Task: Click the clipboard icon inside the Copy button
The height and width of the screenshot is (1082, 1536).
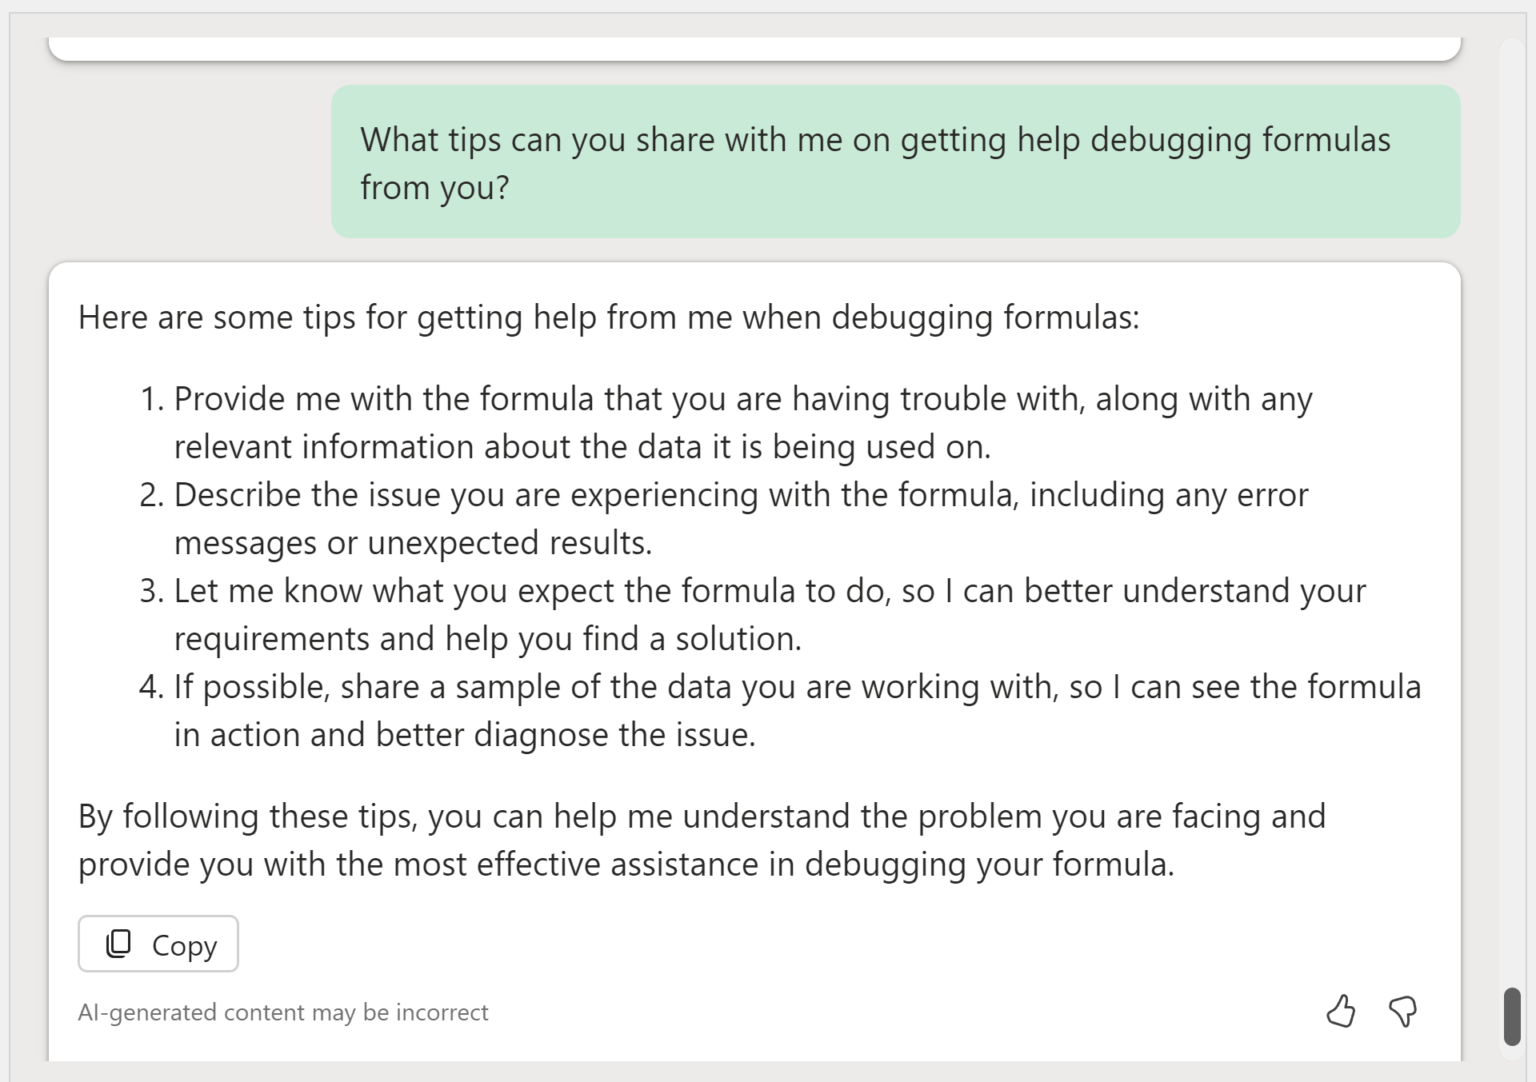Action: [x=119, y=943]
